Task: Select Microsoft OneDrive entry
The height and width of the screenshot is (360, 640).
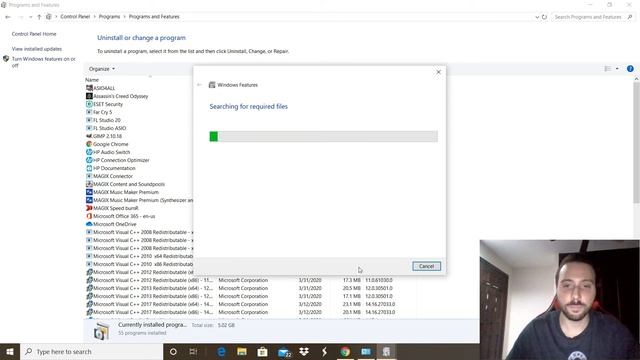Action: point(114,224)
